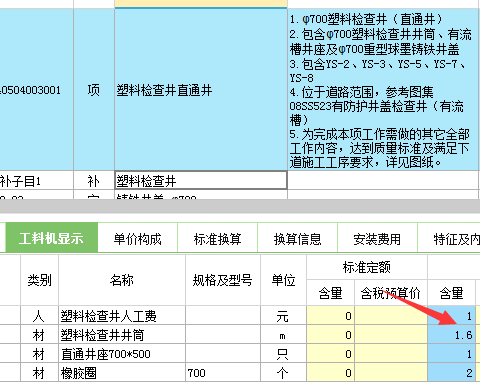Click the item feature description cell
Viewport: 480px width, 387px height.
[x=383, y=90]
